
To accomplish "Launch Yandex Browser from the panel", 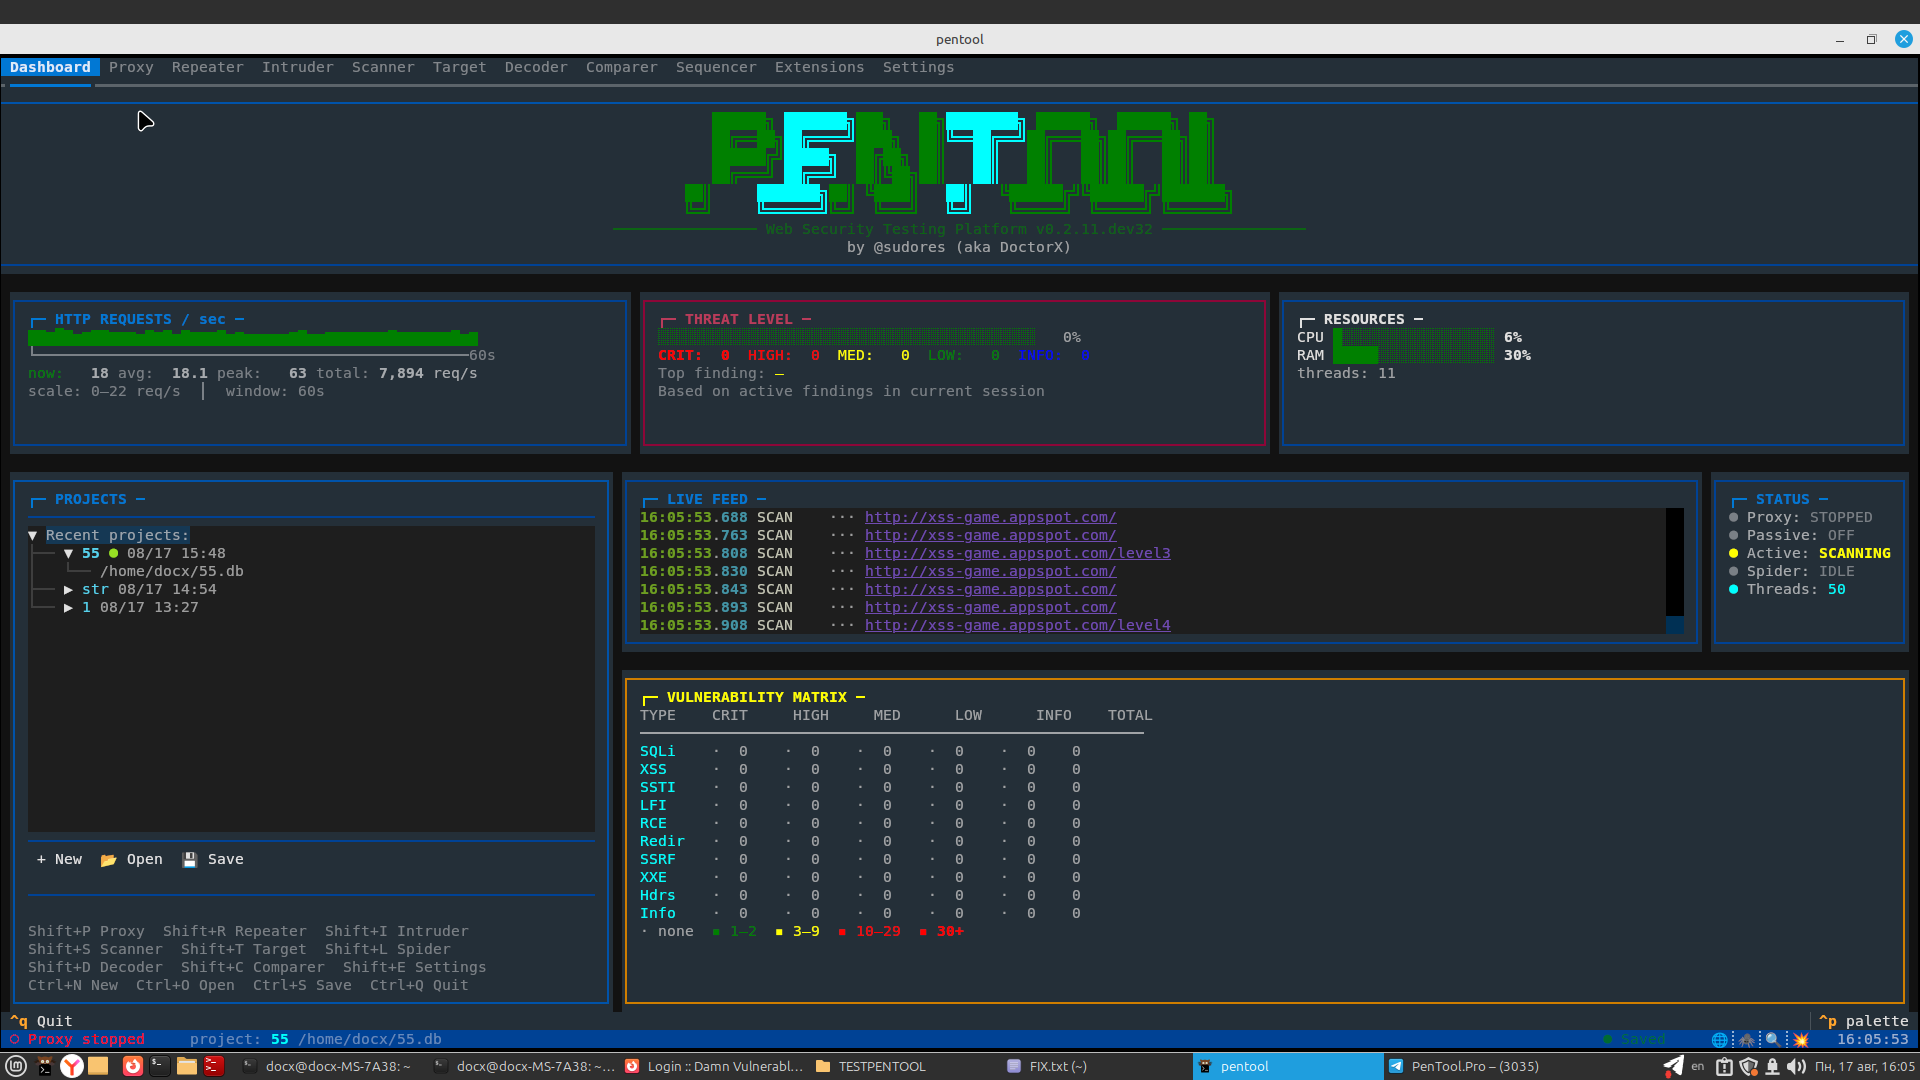I will coord(72,1066).
